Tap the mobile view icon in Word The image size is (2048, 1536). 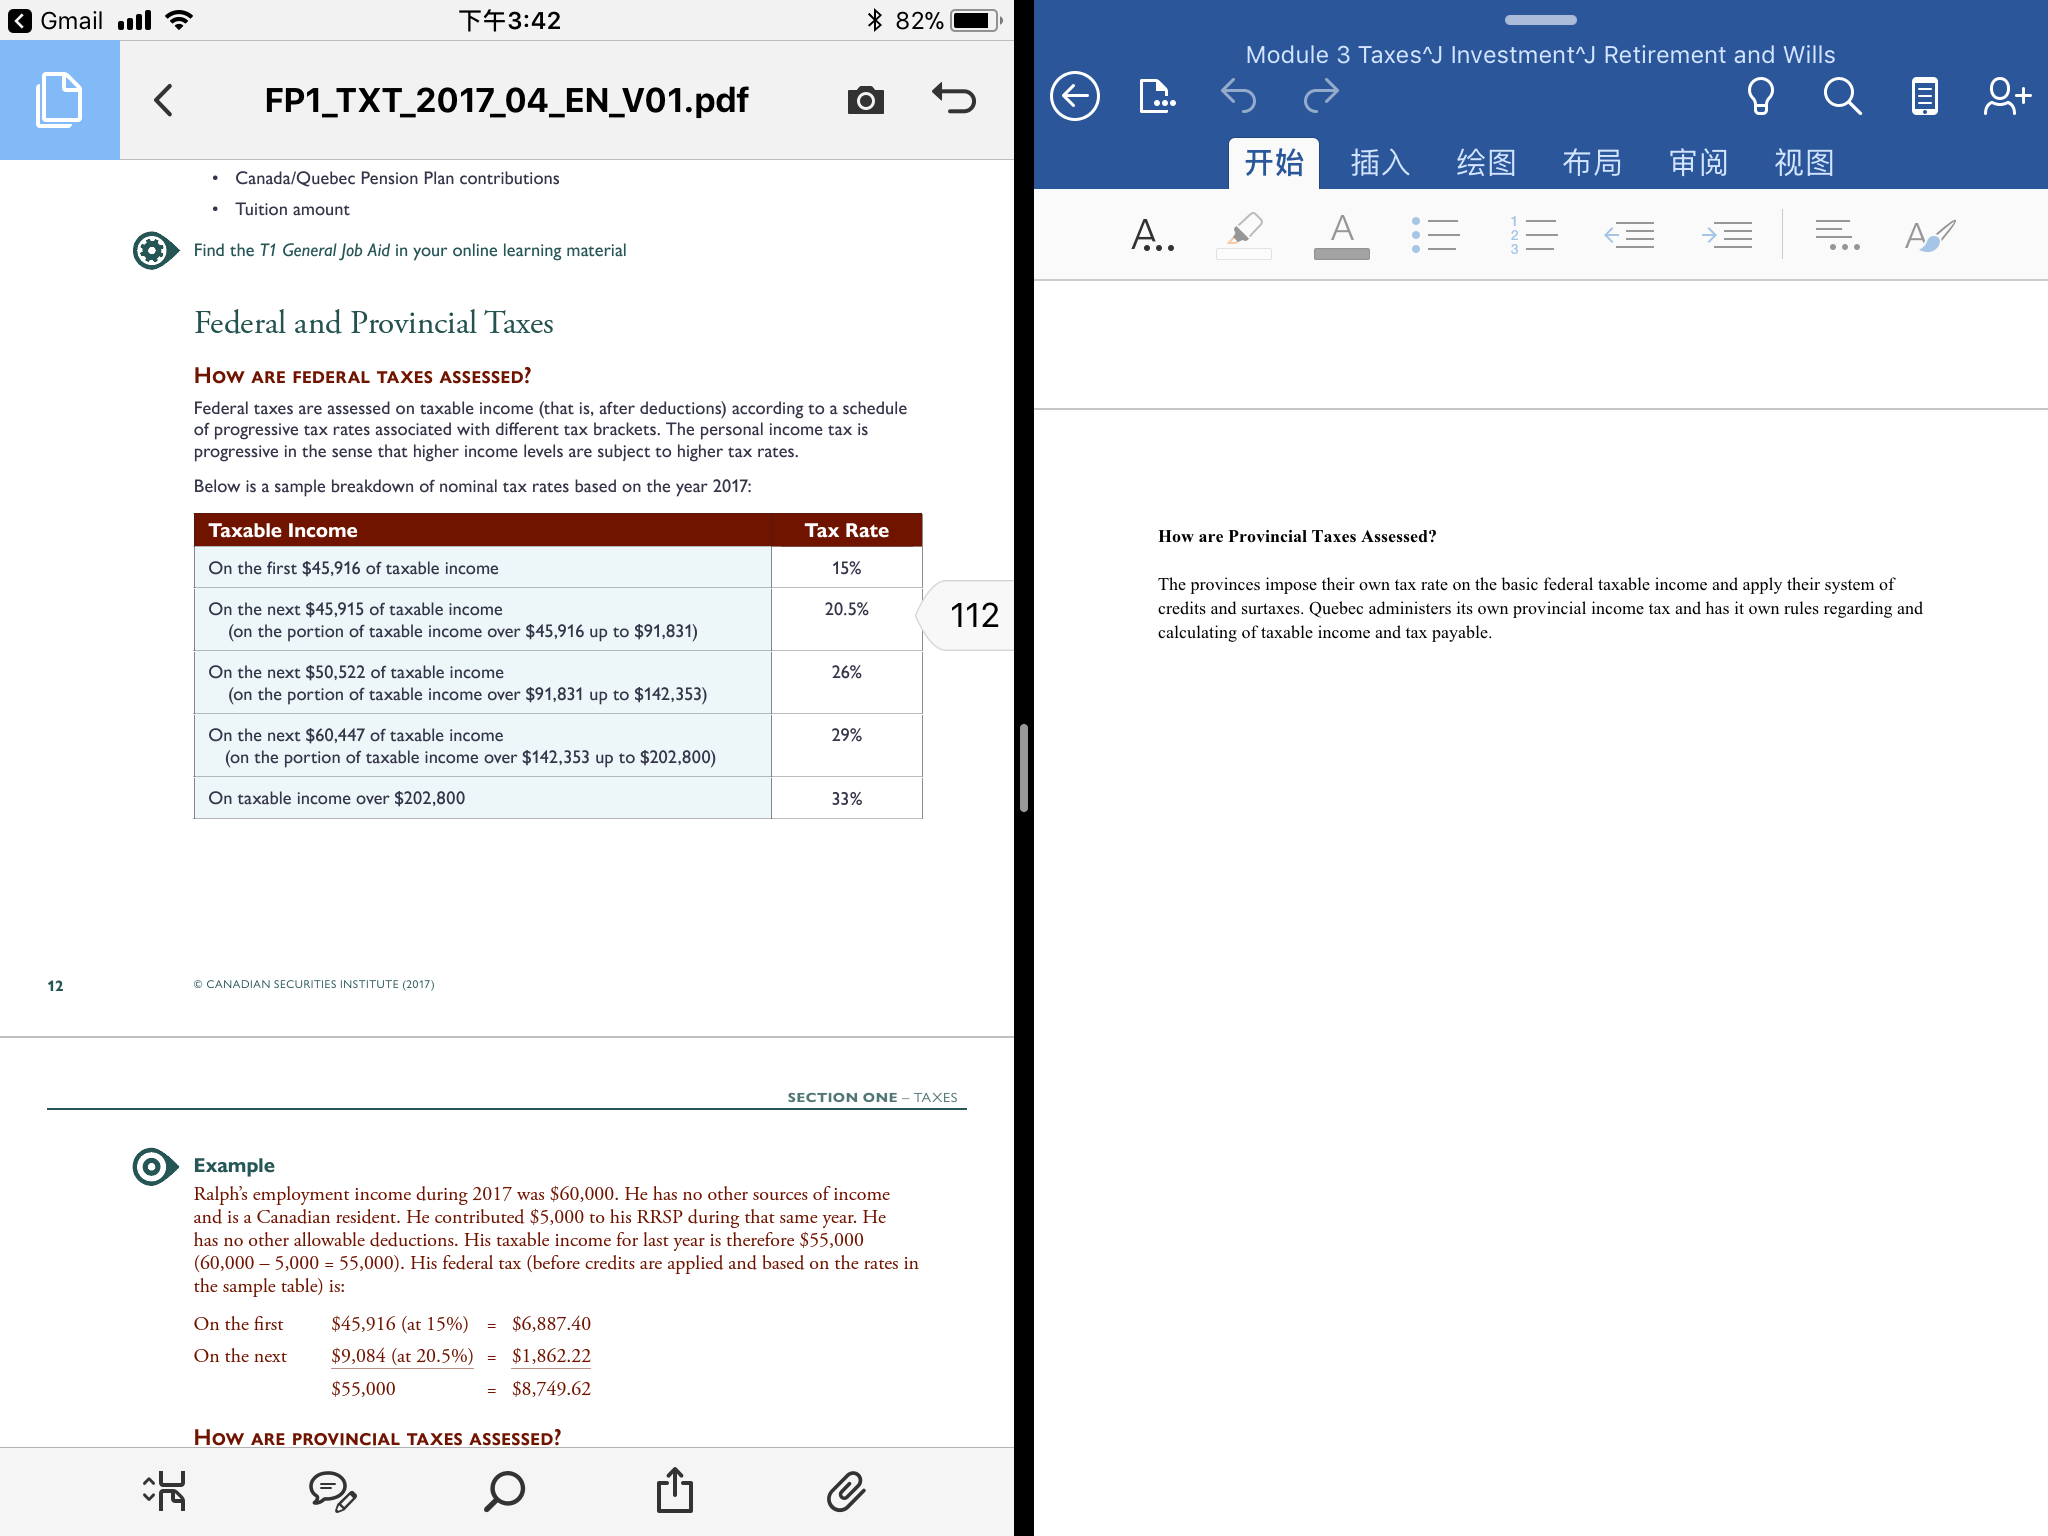click(1924, 97)
